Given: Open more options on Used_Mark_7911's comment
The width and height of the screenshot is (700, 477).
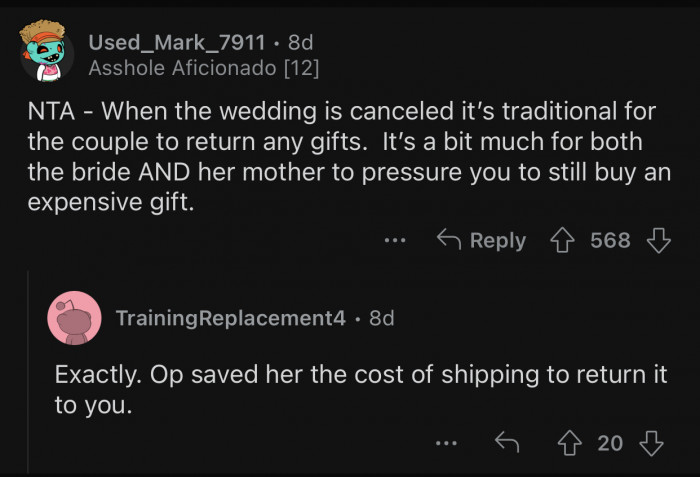Looking at the screenshot, I should pos(396,240).
